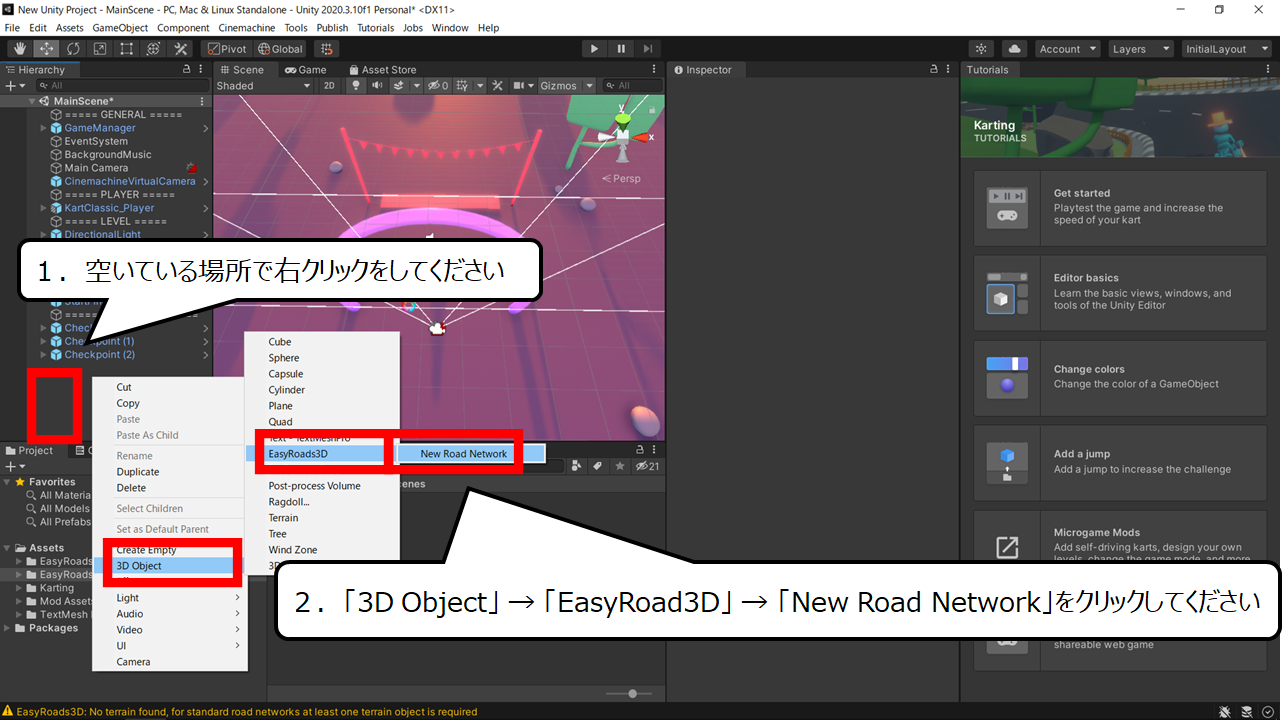The width and height of the screenshot is (1282, 720).
Task: Open Hierarchy create plus button
Action: (x=14, y=86)
